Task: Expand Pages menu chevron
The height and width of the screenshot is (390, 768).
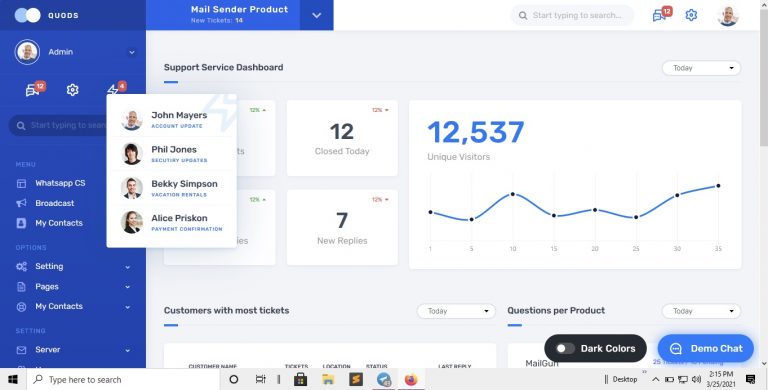Action: [x=127, y=287]
